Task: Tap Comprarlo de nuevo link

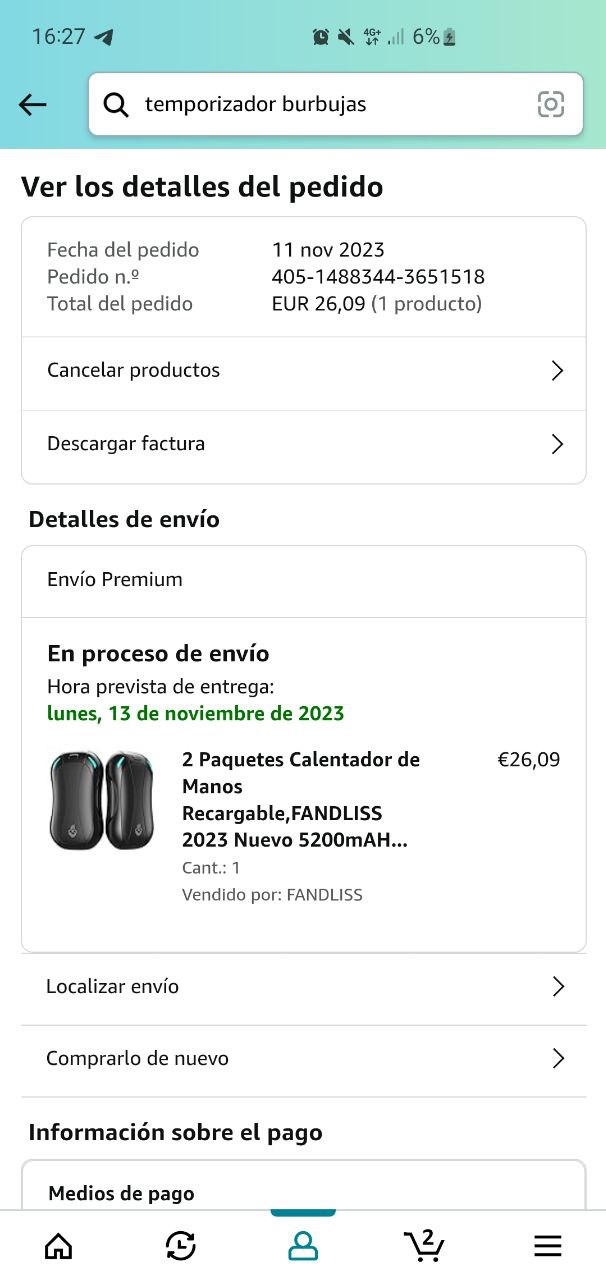Action: pos(137,1058)
